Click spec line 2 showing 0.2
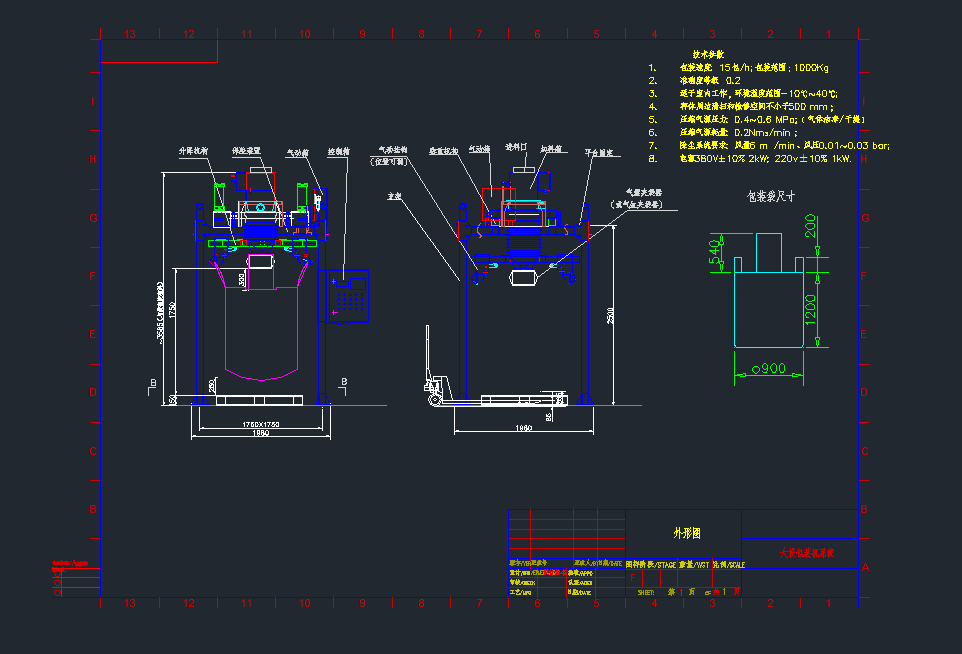This screenshot has width=962, height=654. tap(710, 80)
